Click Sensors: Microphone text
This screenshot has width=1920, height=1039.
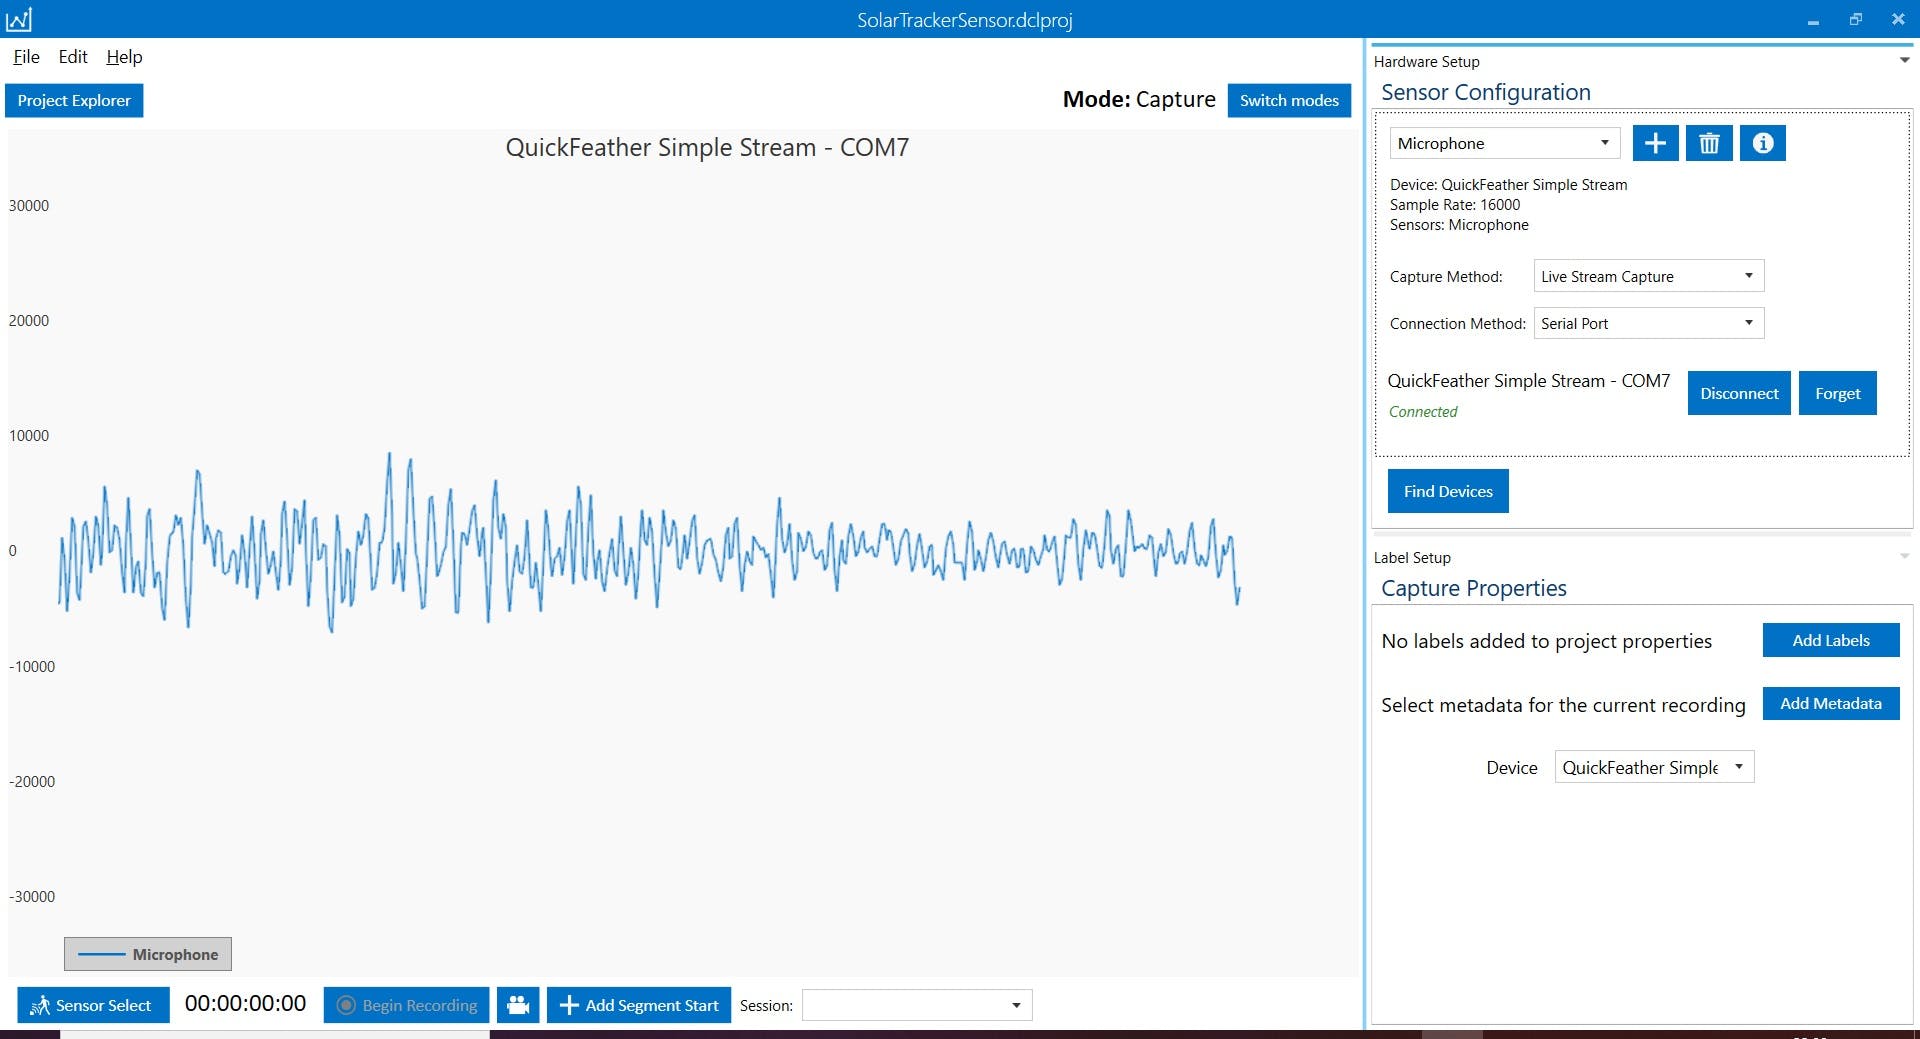pyautogui.click(x=1459, y=224)
